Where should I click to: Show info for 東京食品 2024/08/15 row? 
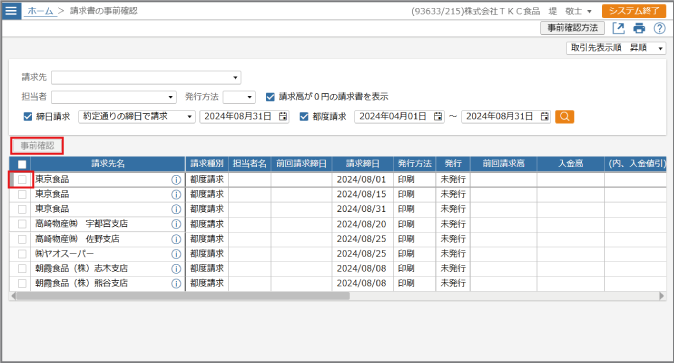click(x=176, y=194)
